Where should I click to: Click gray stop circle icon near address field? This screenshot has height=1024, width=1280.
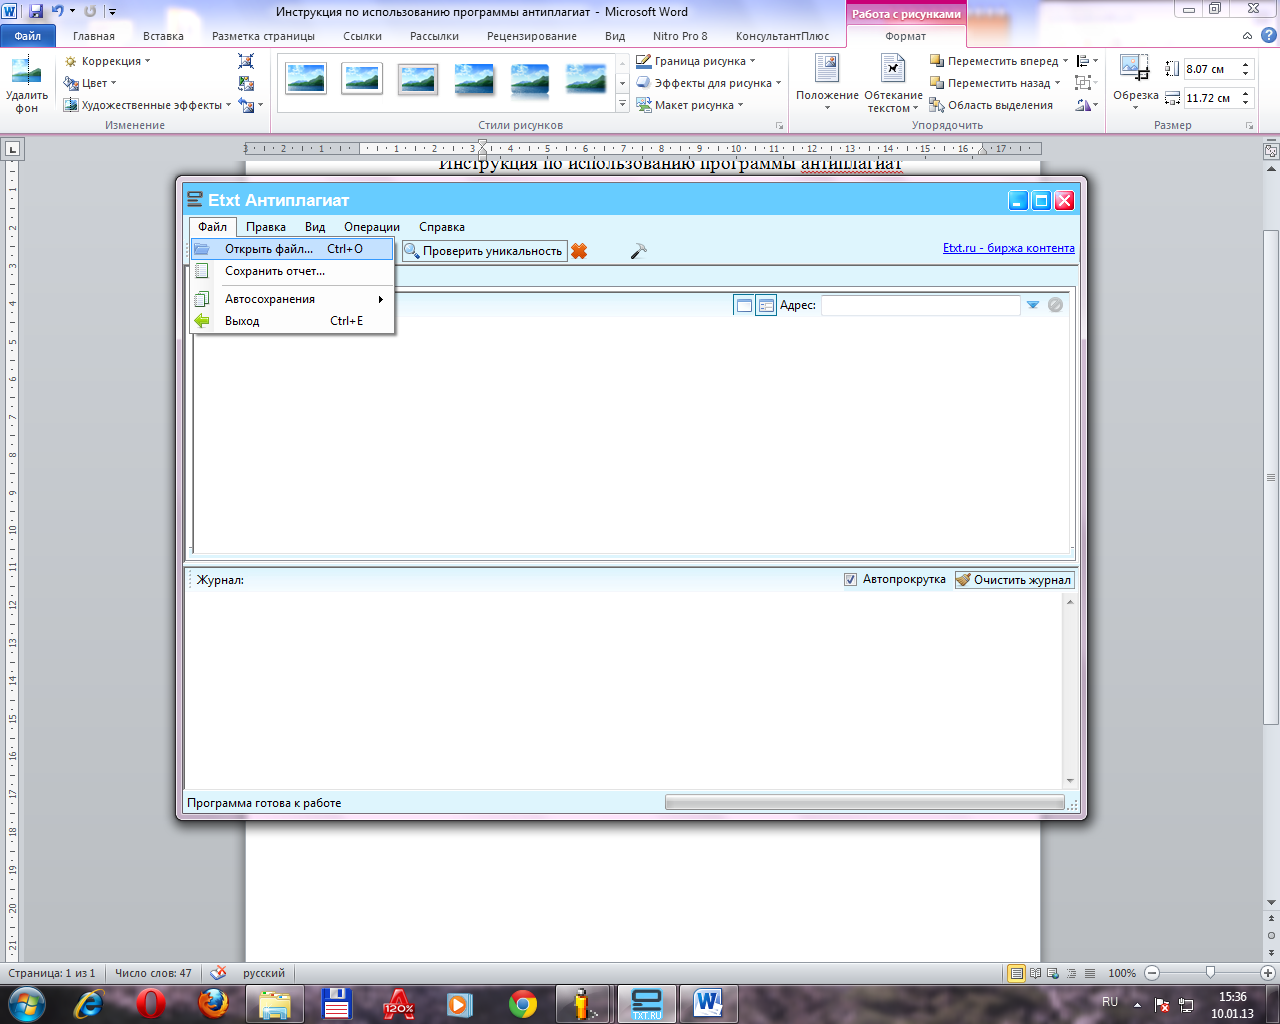(1055, 305)
